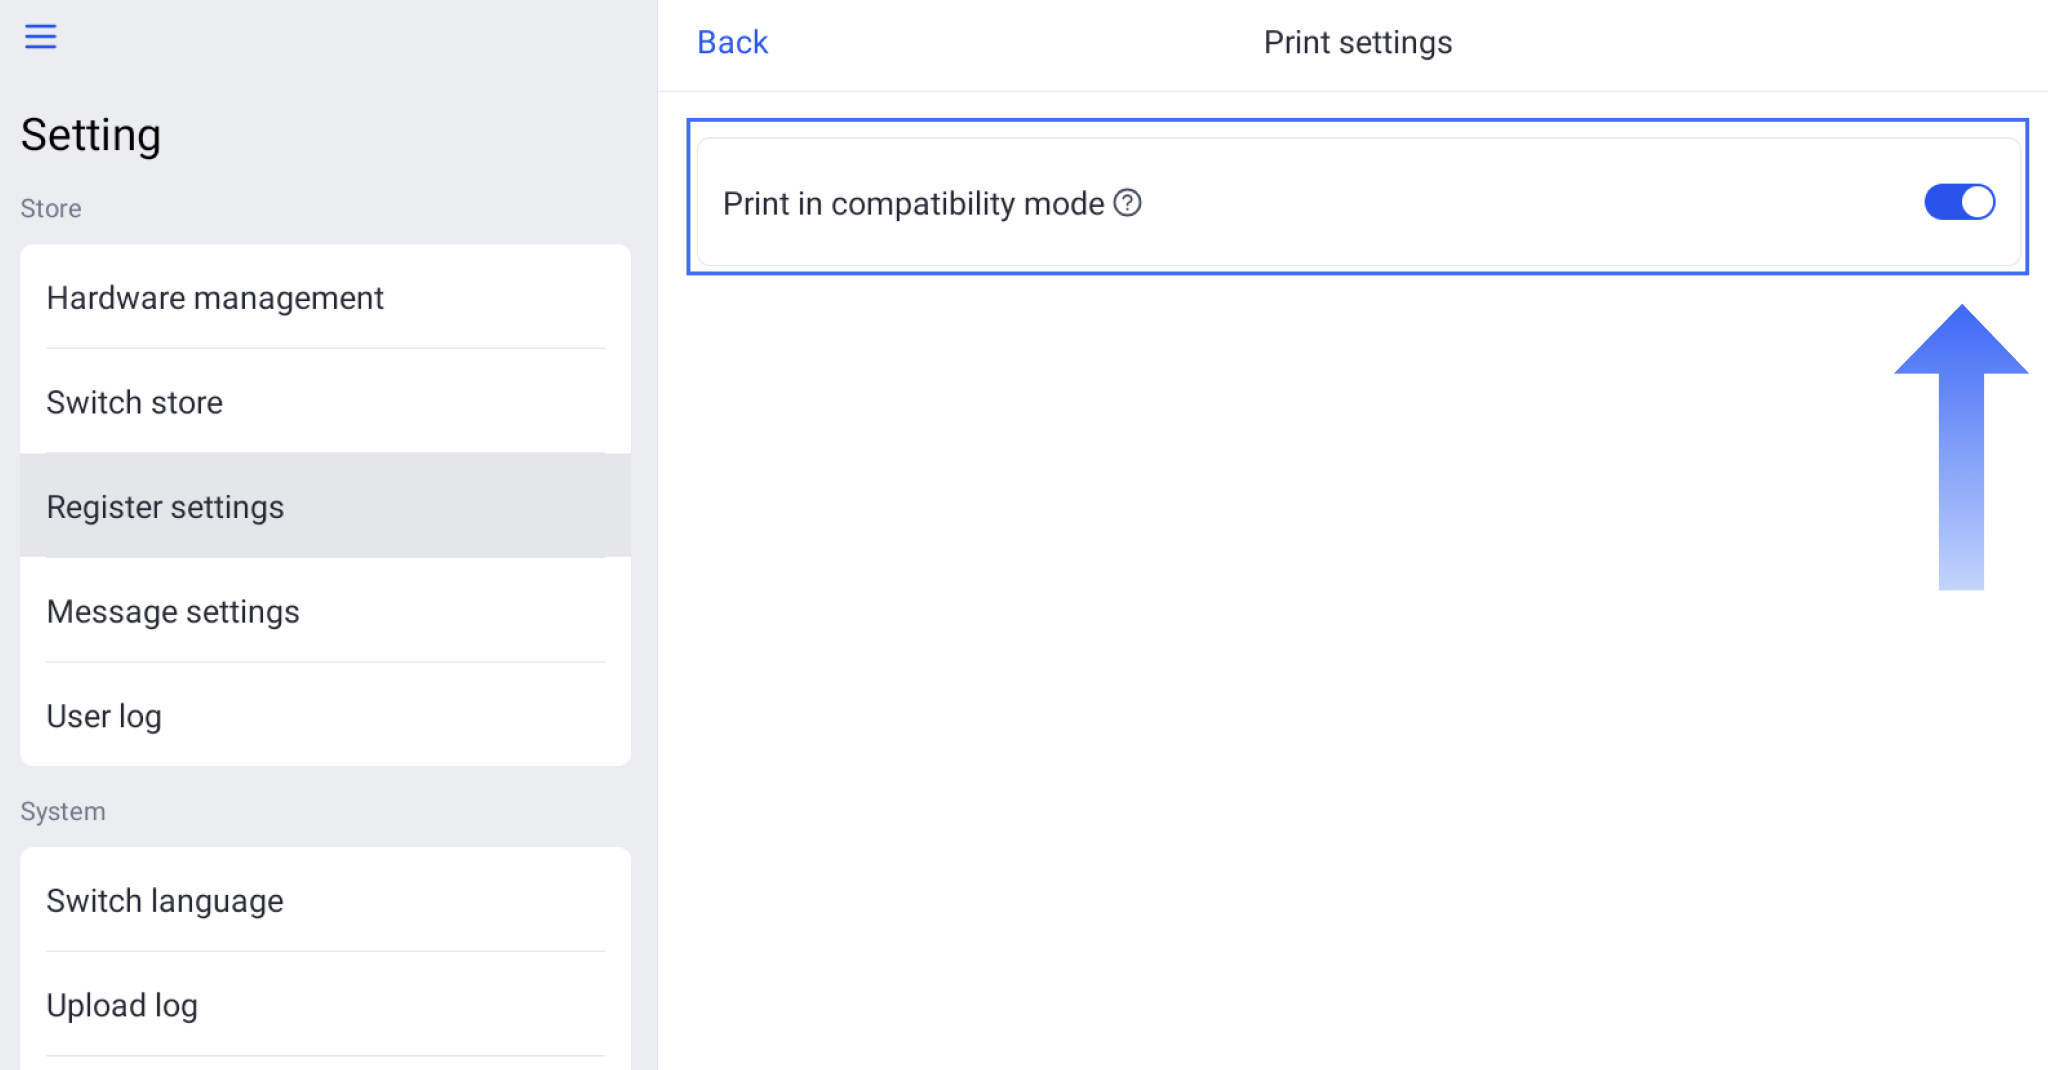Click the System section label

(62, 811)
